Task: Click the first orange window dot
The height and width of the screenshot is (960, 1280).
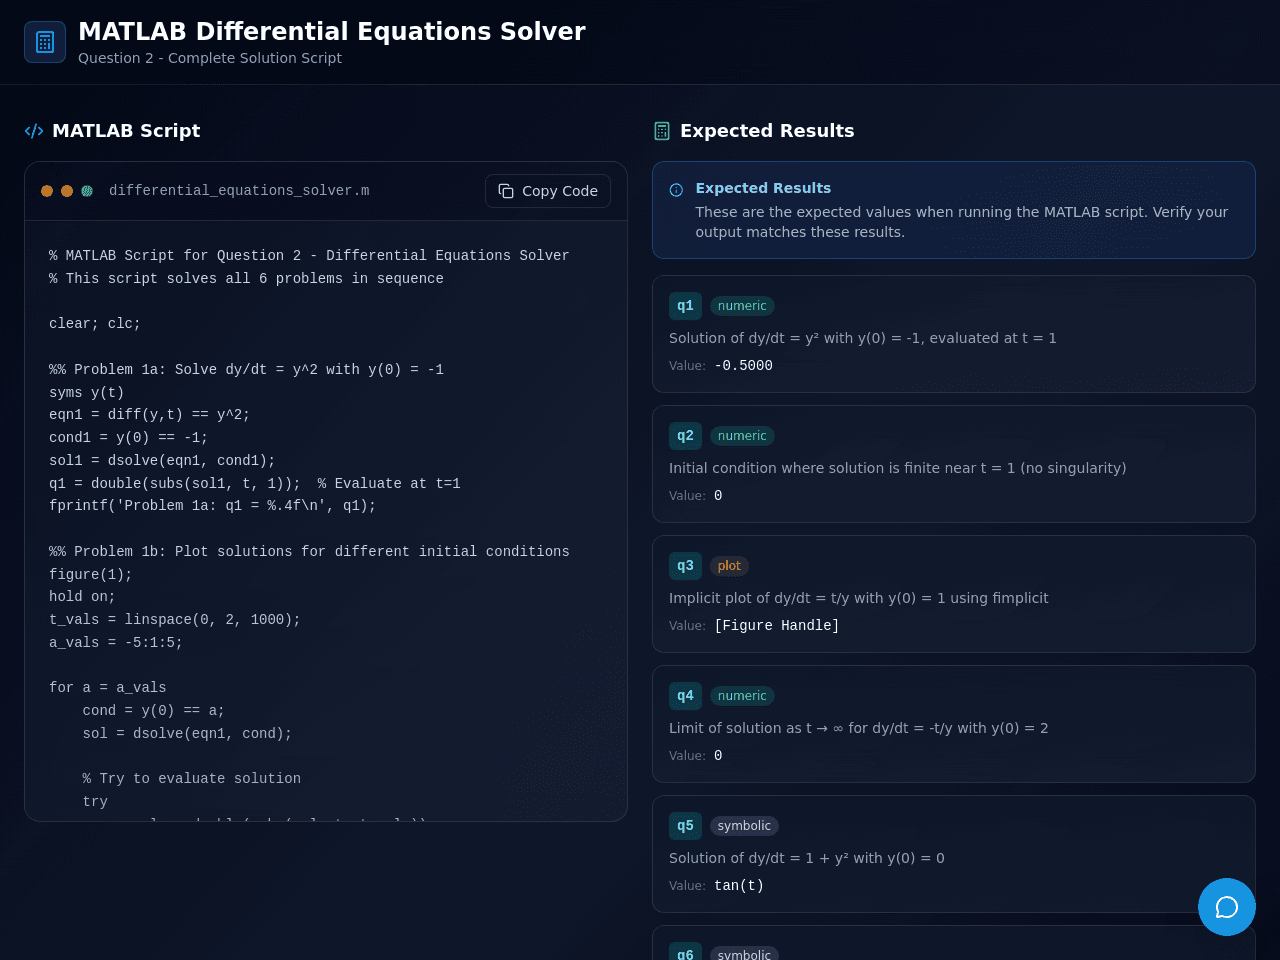Action: coord(47,191)
